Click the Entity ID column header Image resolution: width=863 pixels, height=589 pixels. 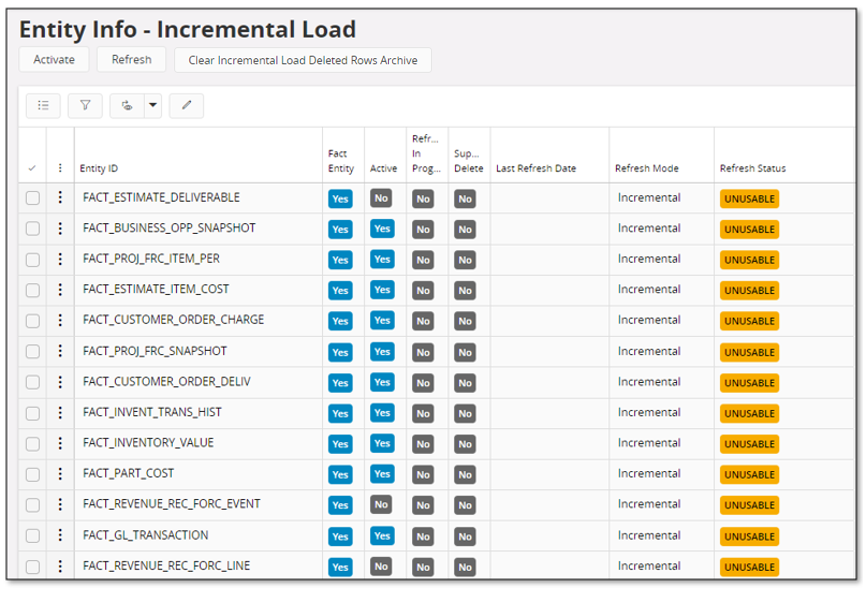100,168
